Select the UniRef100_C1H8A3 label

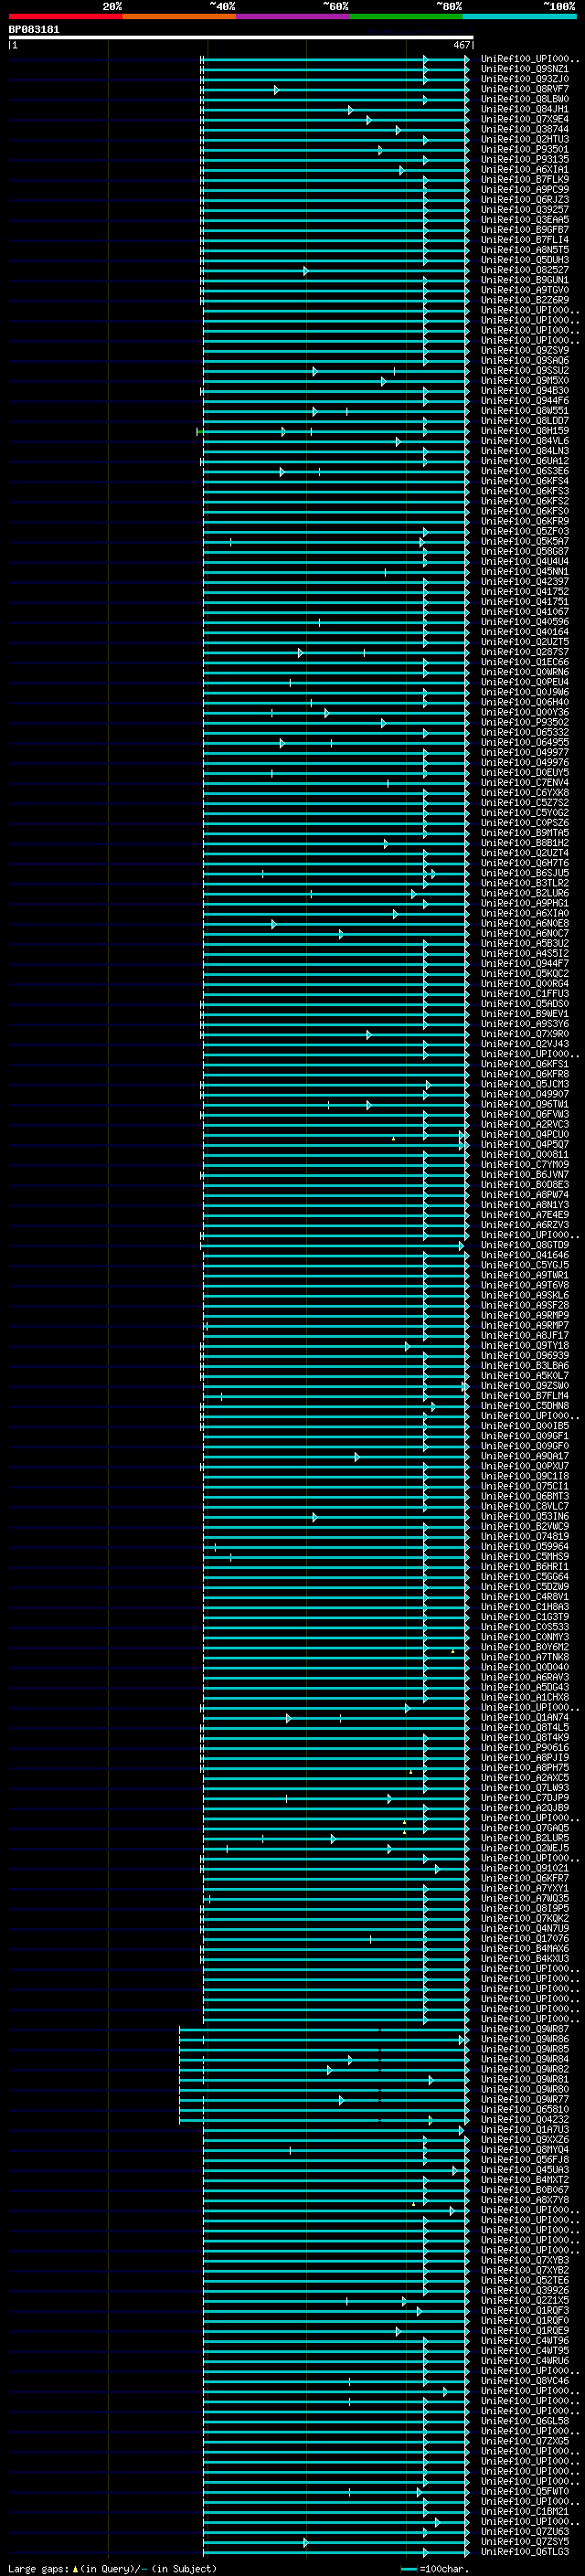click(x=525, y=1607)
